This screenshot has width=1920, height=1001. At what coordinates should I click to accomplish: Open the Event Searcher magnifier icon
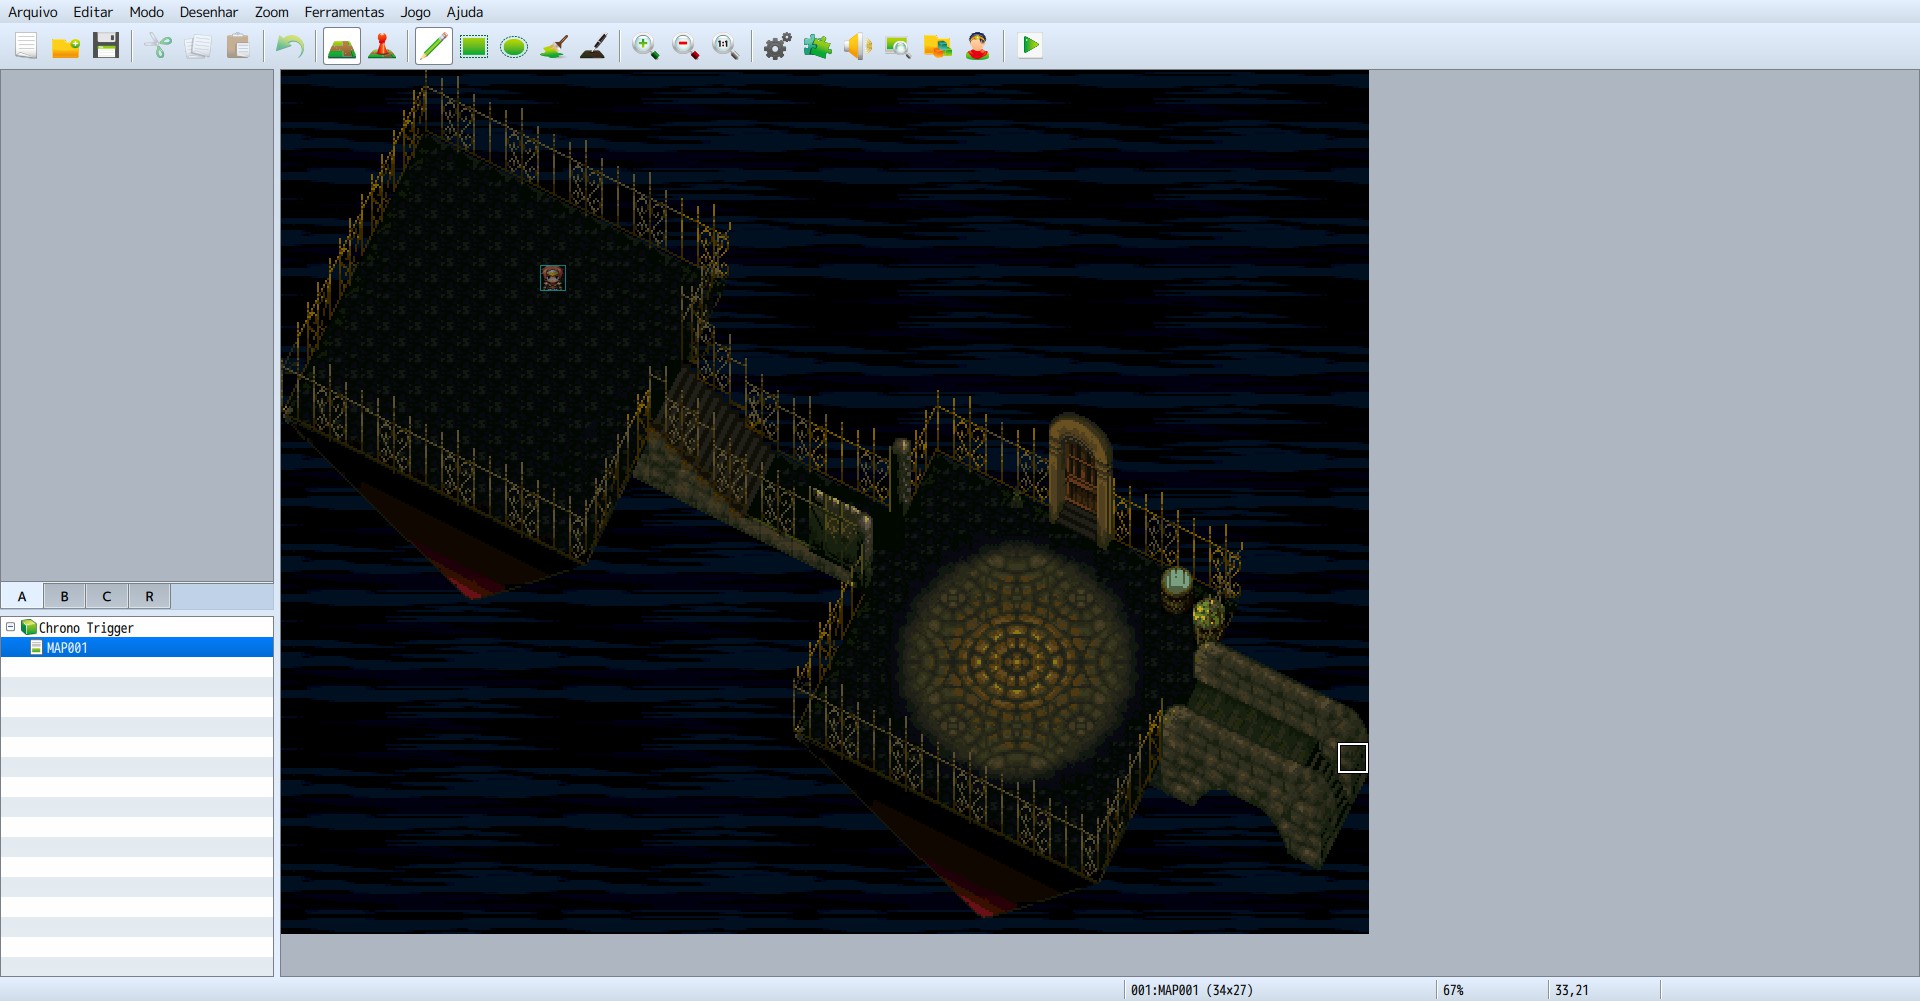[898, 46]
